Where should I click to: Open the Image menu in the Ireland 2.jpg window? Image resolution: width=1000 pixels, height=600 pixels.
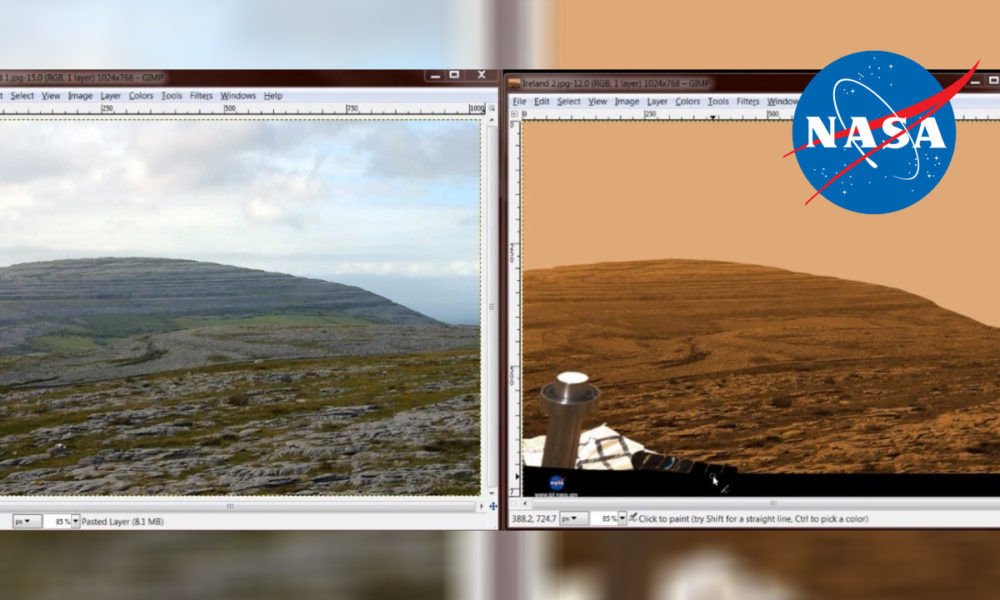[x=627, y=101]
